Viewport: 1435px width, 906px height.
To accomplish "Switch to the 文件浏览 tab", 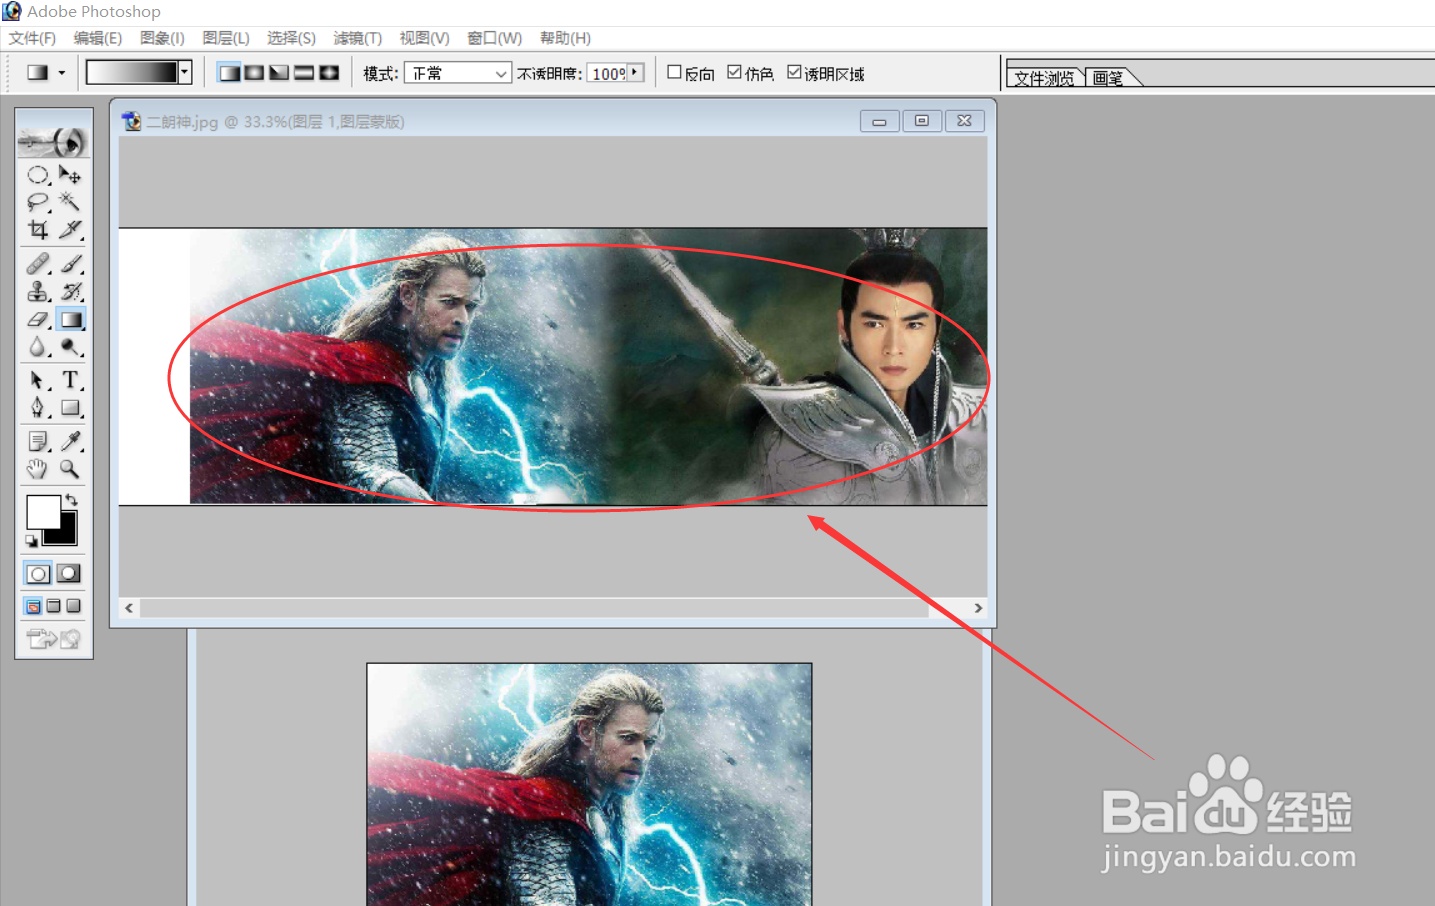I will pos(1044,78).
